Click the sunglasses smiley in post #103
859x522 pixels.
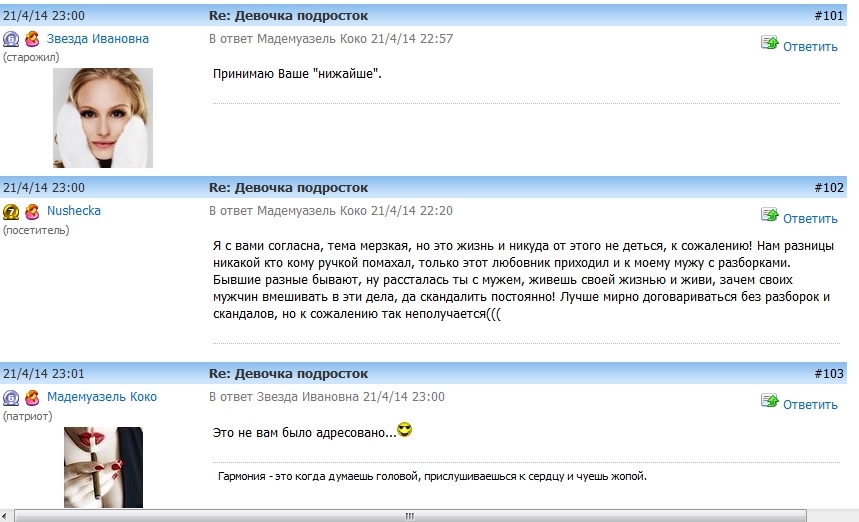point(405,431)
